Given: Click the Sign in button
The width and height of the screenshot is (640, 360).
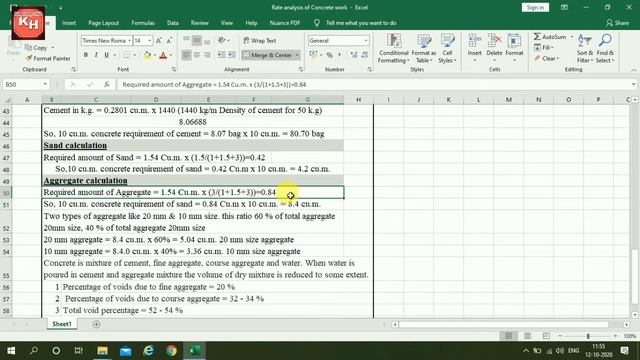Looking at the screenshot, I should (x=535, y=7).
